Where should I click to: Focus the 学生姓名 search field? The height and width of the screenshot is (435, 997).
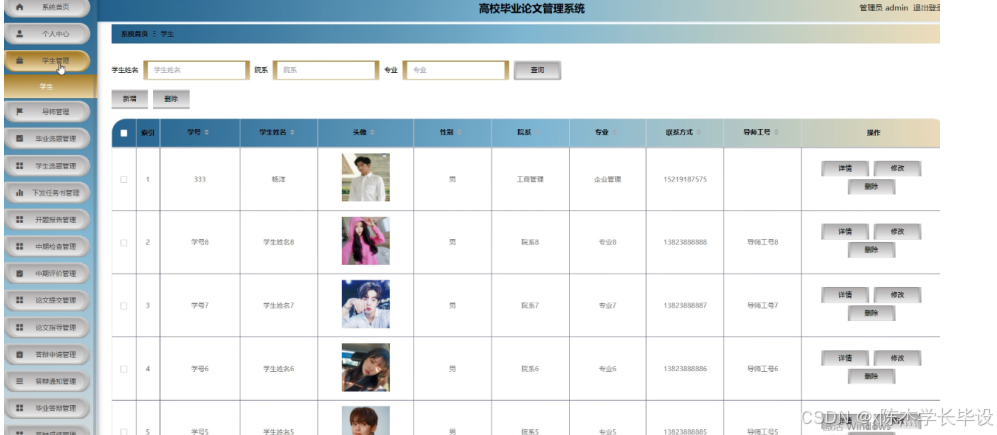click(196, 70)
